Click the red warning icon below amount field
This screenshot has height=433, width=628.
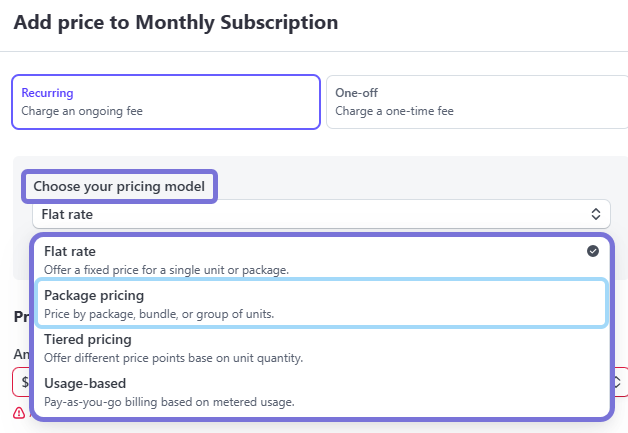pyautogui.click(x=19, y=413)
